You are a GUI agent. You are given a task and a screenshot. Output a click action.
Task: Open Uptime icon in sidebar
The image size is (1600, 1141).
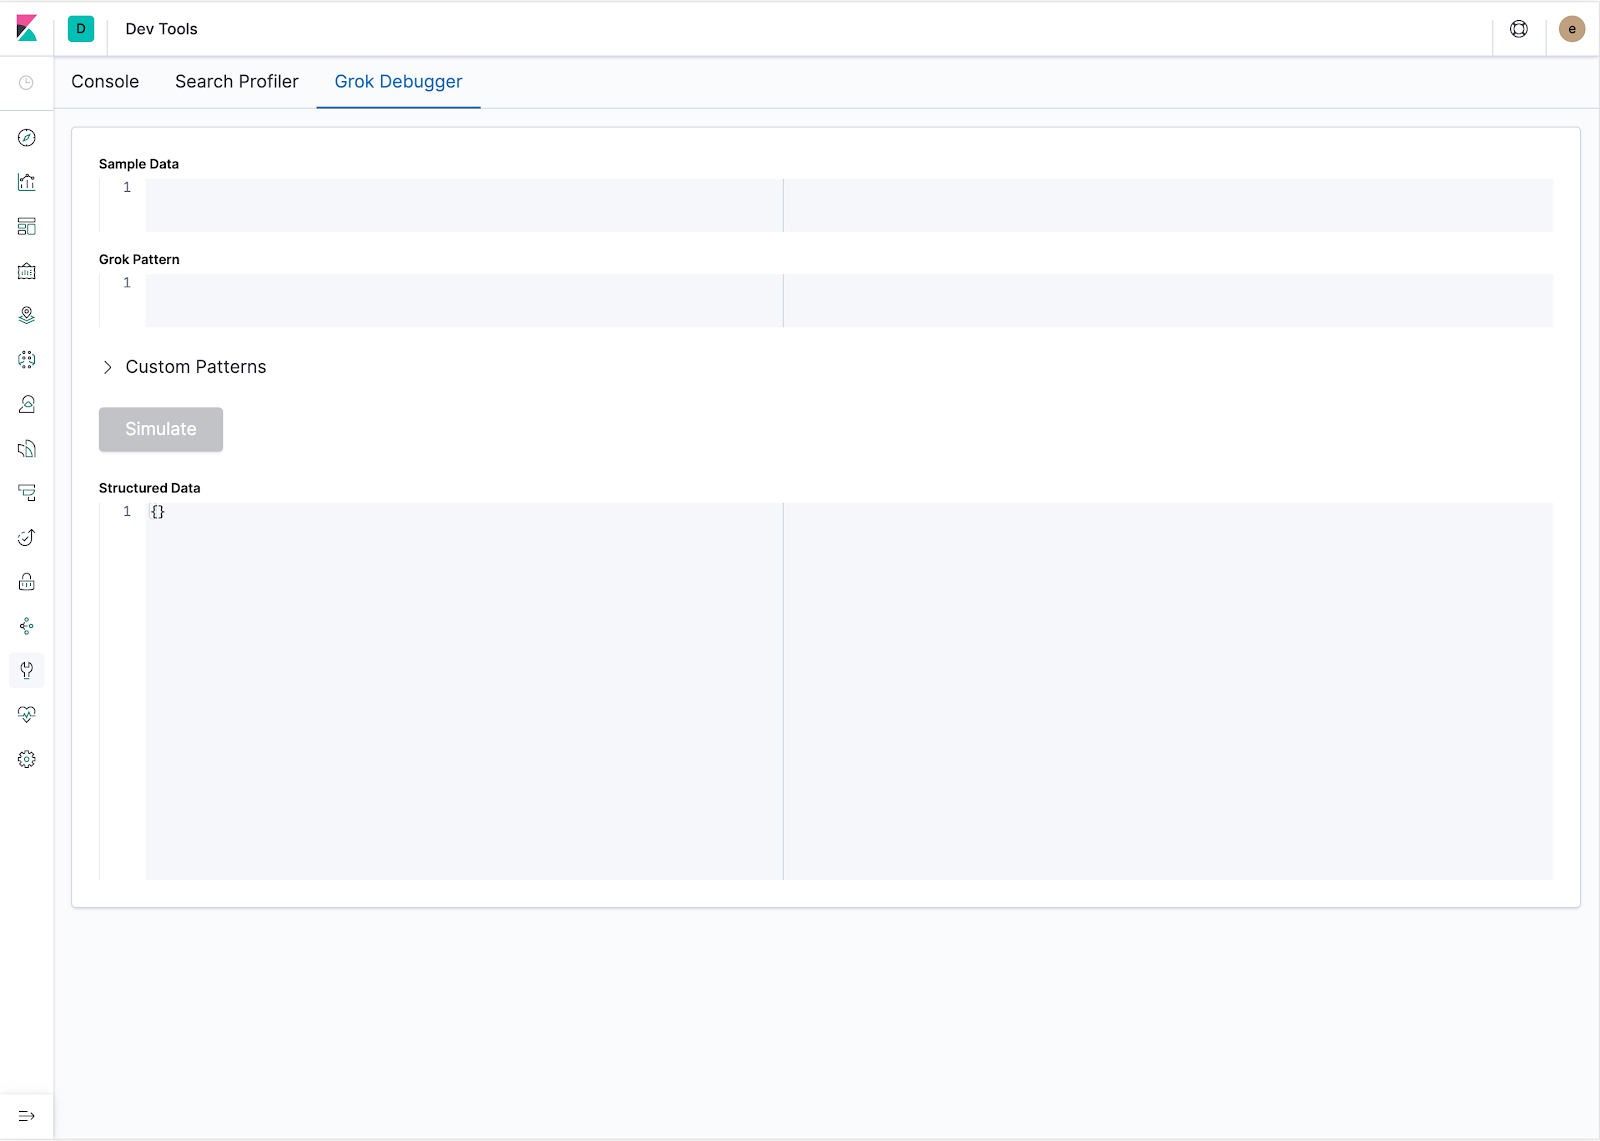click(x=27, y=537)
